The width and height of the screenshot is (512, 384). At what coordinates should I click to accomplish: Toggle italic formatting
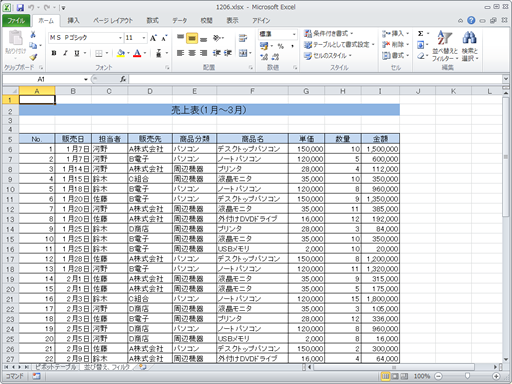point(65,53)
